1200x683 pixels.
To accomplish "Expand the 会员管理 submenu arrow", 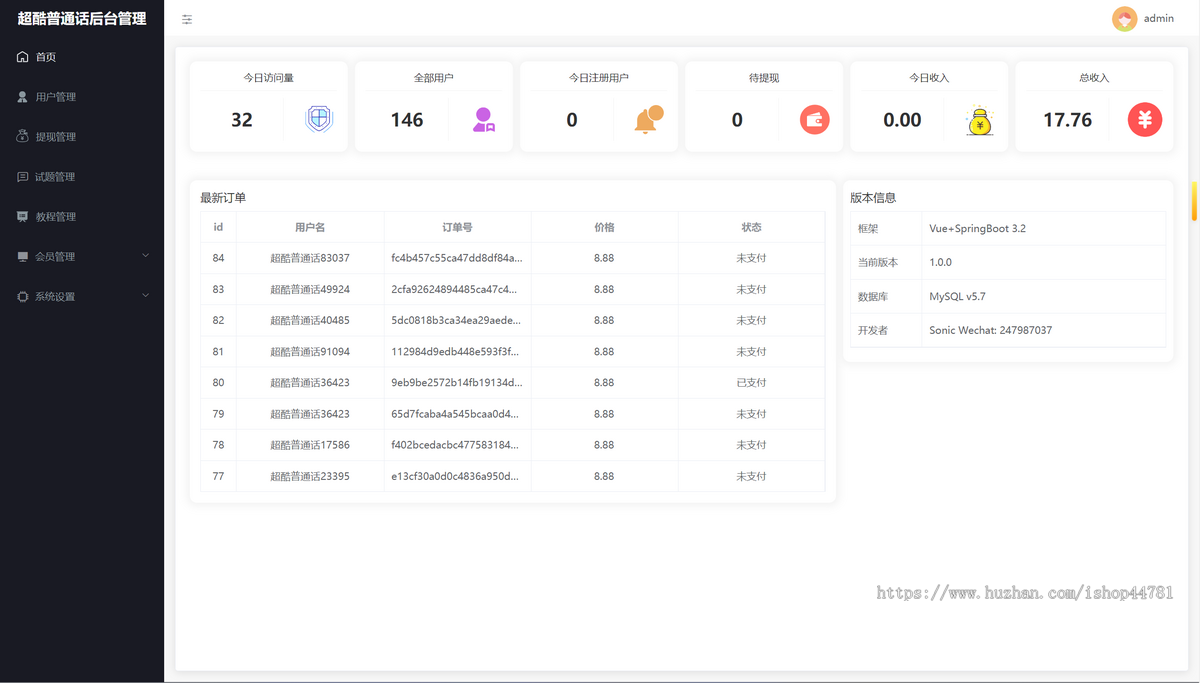I will point(146,256).
